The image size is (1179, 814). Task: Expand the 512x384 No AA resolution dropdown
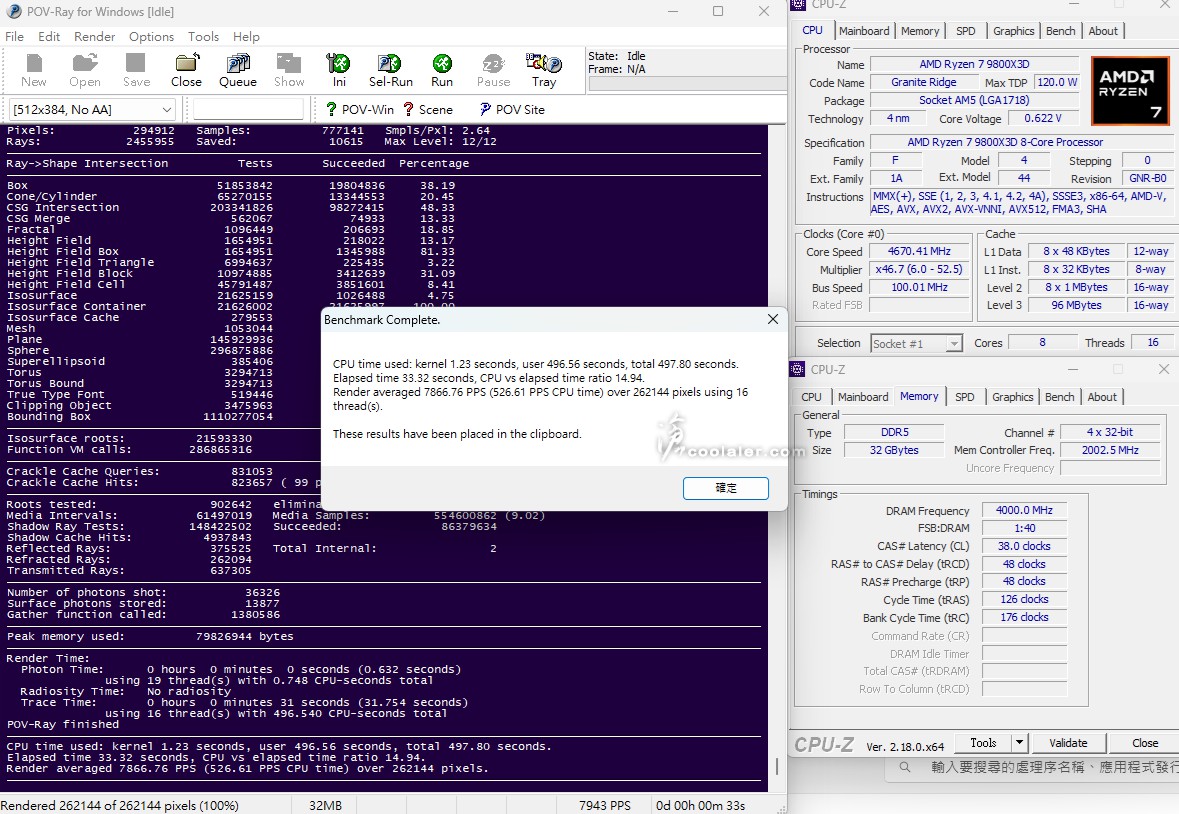pos(166,109)
